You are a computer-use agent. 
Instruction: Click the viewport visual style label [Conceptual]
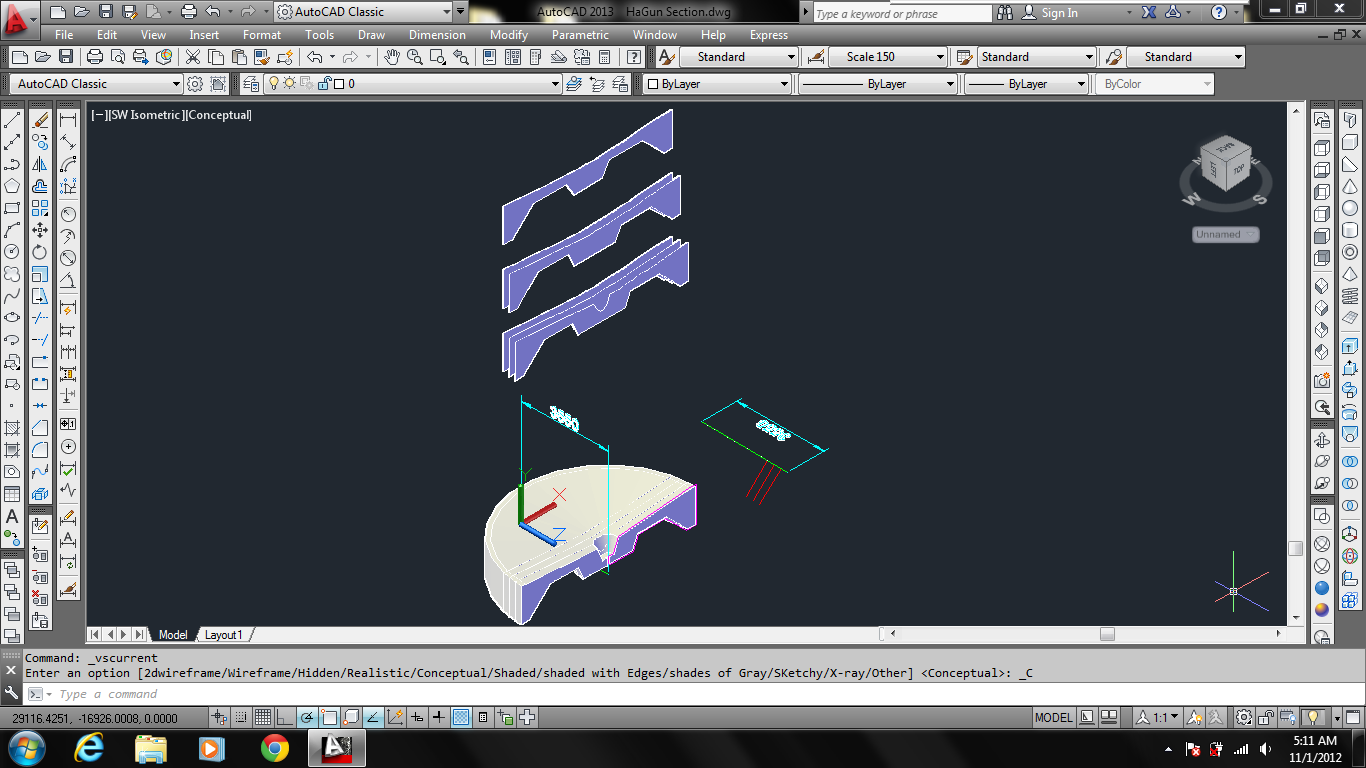tap(218, 115)
